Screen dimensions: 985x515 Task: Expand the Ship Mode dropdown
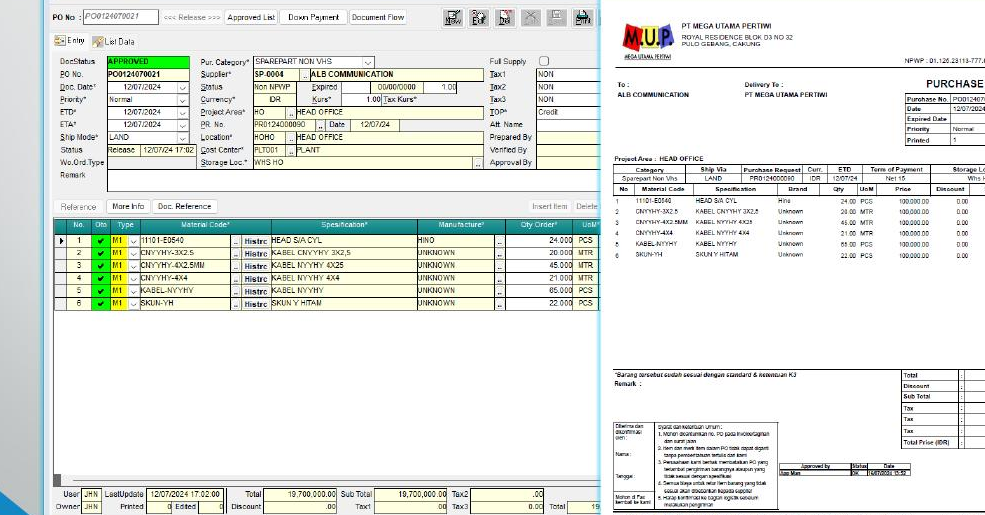tap(183, 138)
